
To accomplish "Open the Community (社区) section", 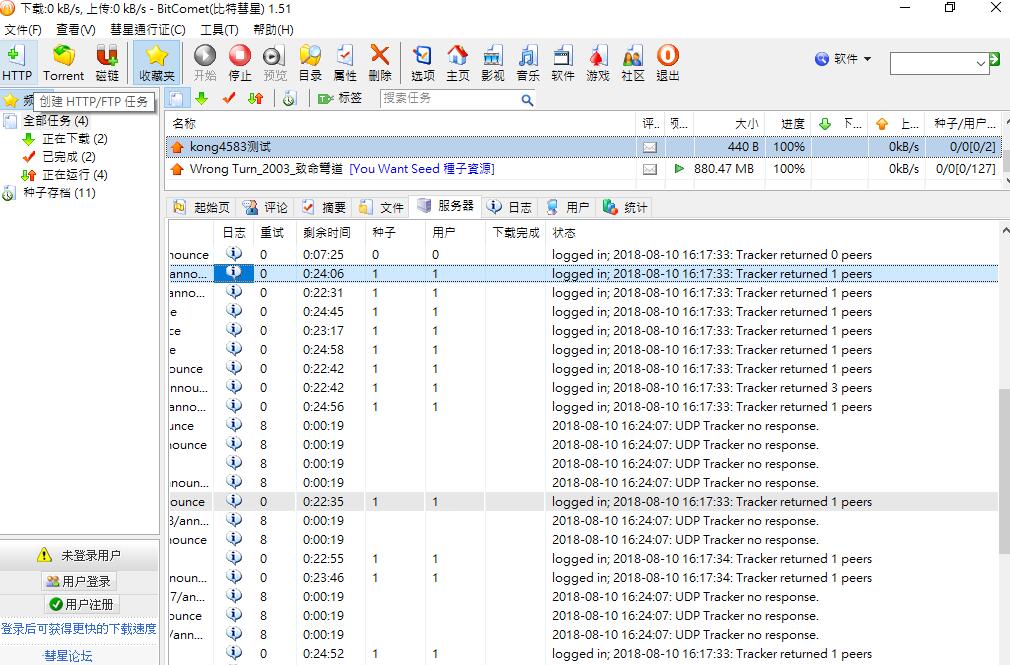I will 633,63.
